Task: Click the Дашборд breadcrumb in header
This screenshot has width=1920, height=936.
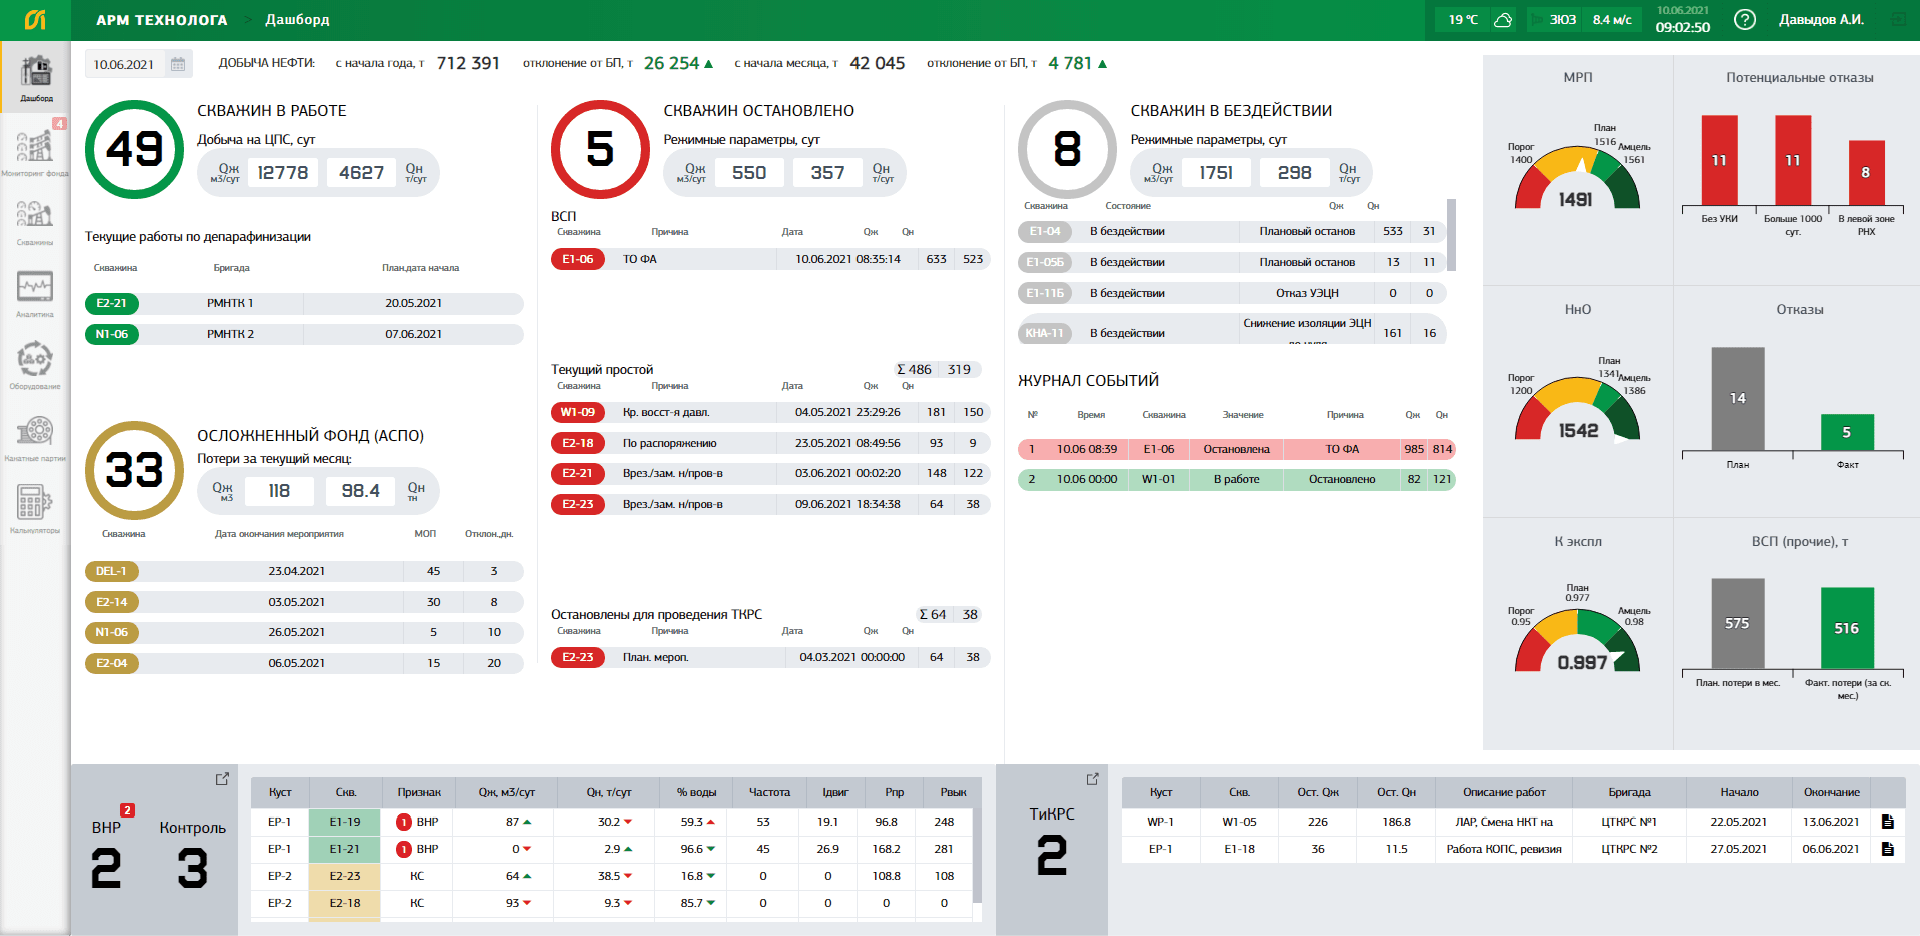Action: pyautogui.click(x=297, y=20)
